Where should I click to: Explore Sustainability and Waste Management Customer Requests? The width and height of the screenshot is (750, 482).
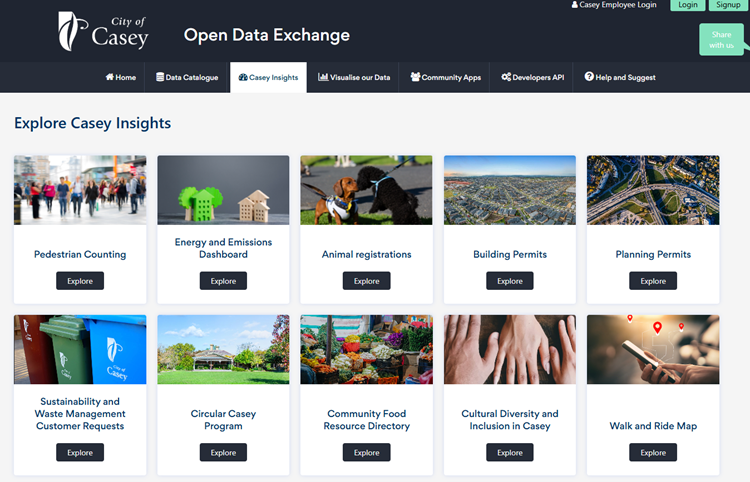[x=80, y=452]
